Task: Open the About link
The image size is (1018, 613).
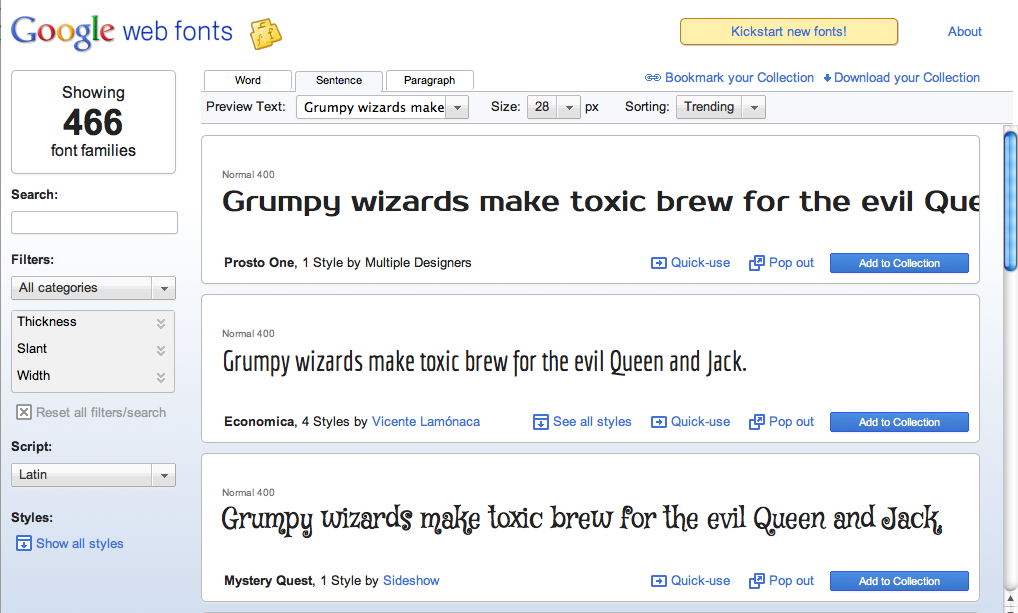Action: pos(965,32)
